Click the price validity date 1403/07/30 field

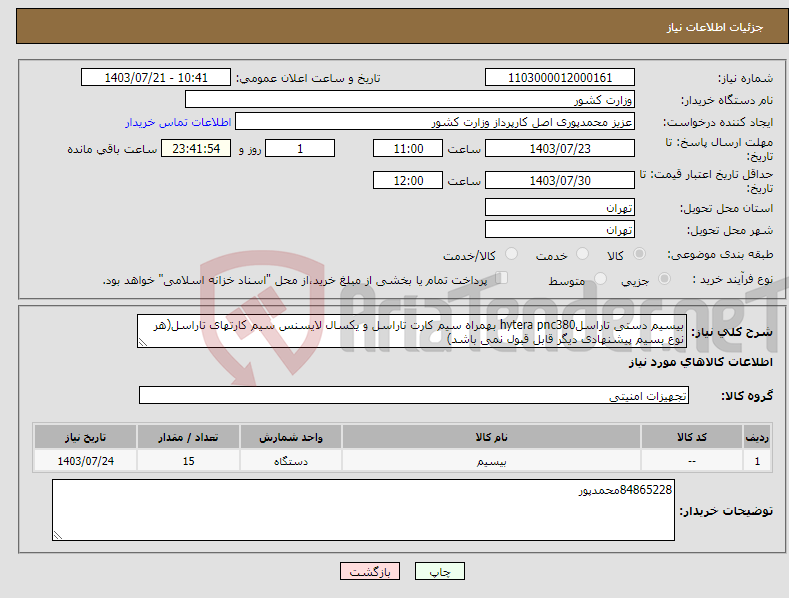pos(560,180)
